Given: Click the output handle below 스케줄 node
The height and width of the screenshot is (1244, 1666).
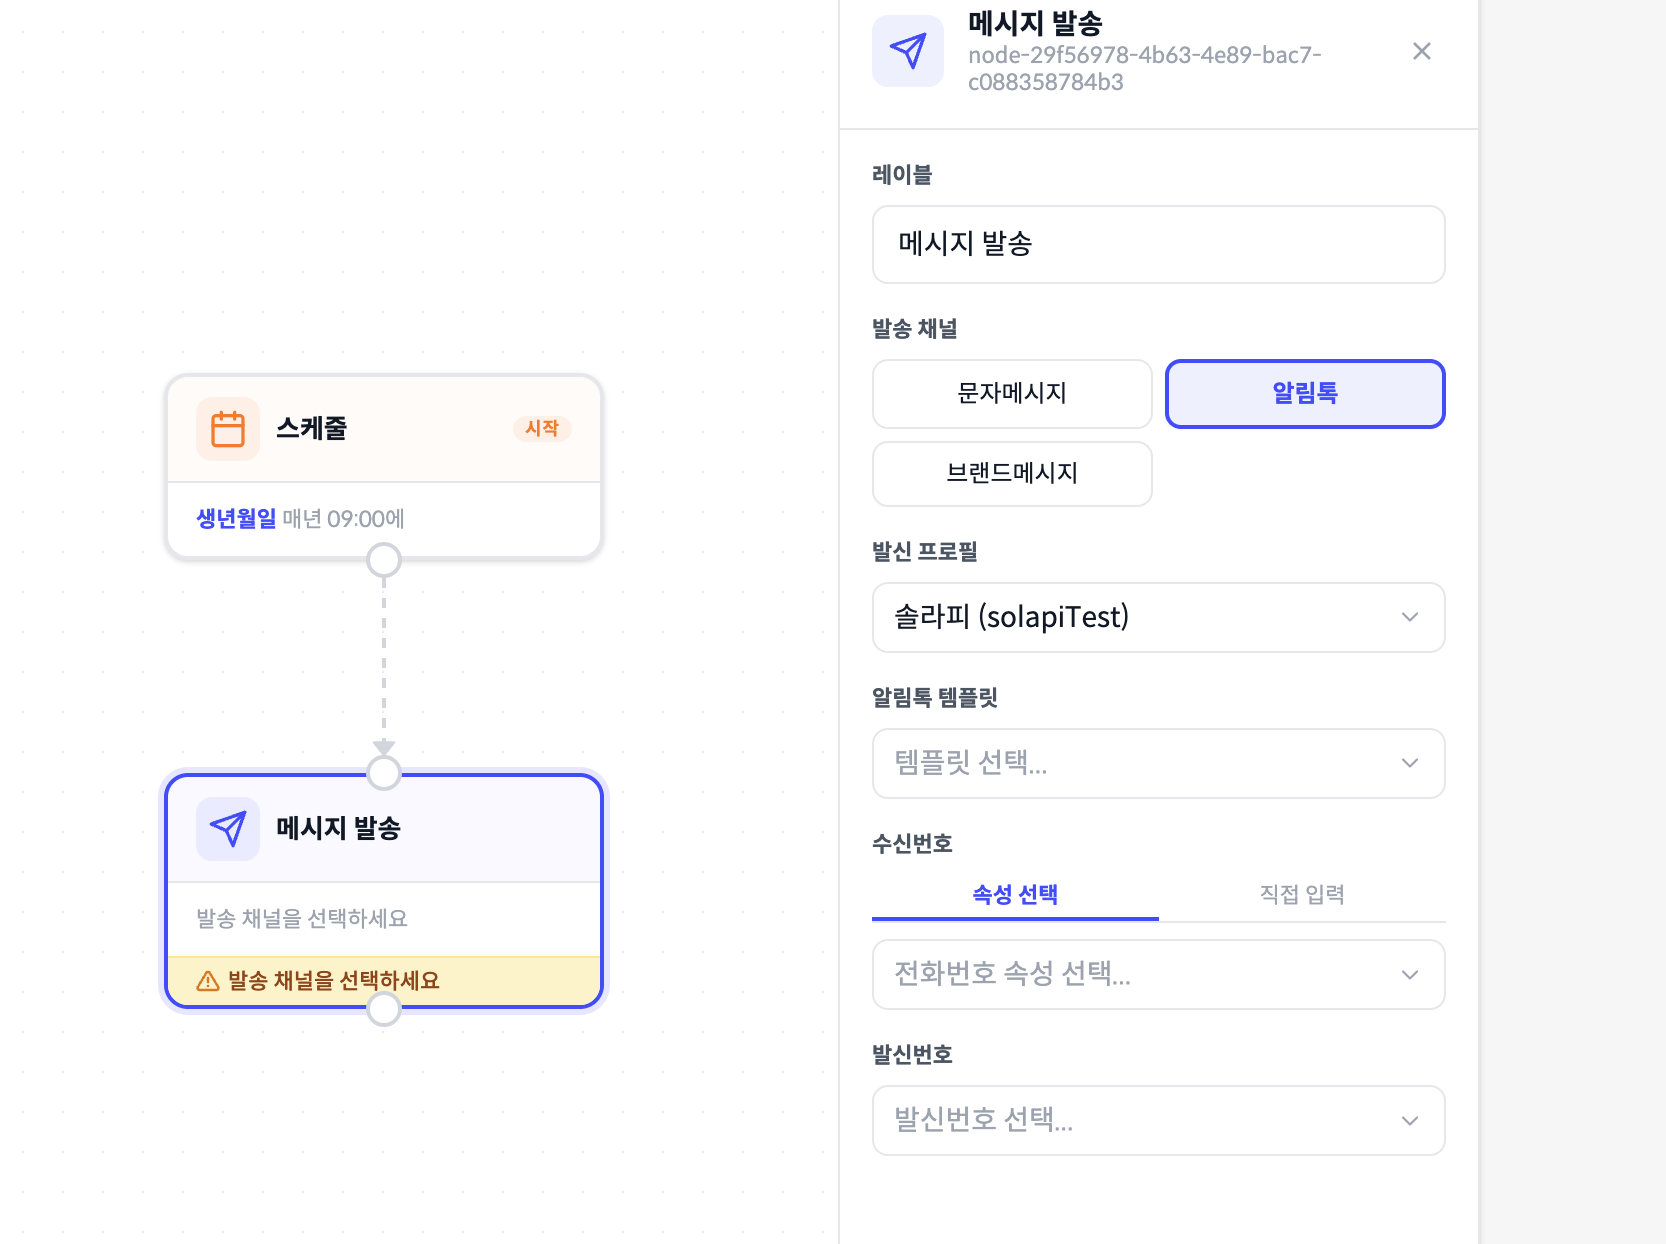Looking at the screenshot, I should [384, 560].
